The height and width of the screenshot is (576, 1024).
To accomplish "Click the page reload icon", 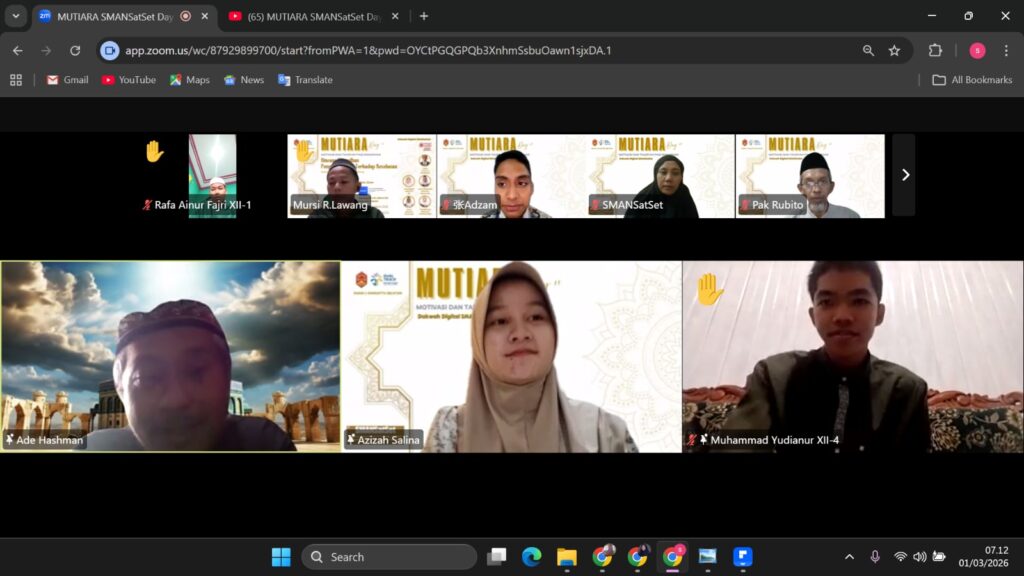I will [x=76, y=50].
